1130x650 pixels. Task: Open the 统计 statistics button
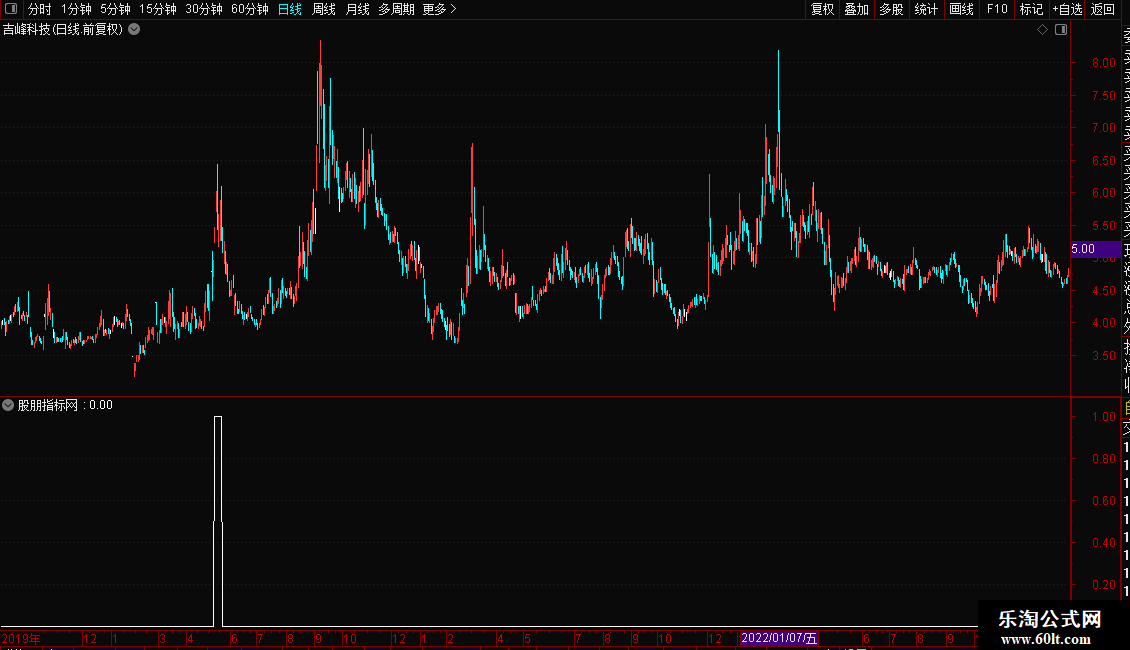pos(926,9)
